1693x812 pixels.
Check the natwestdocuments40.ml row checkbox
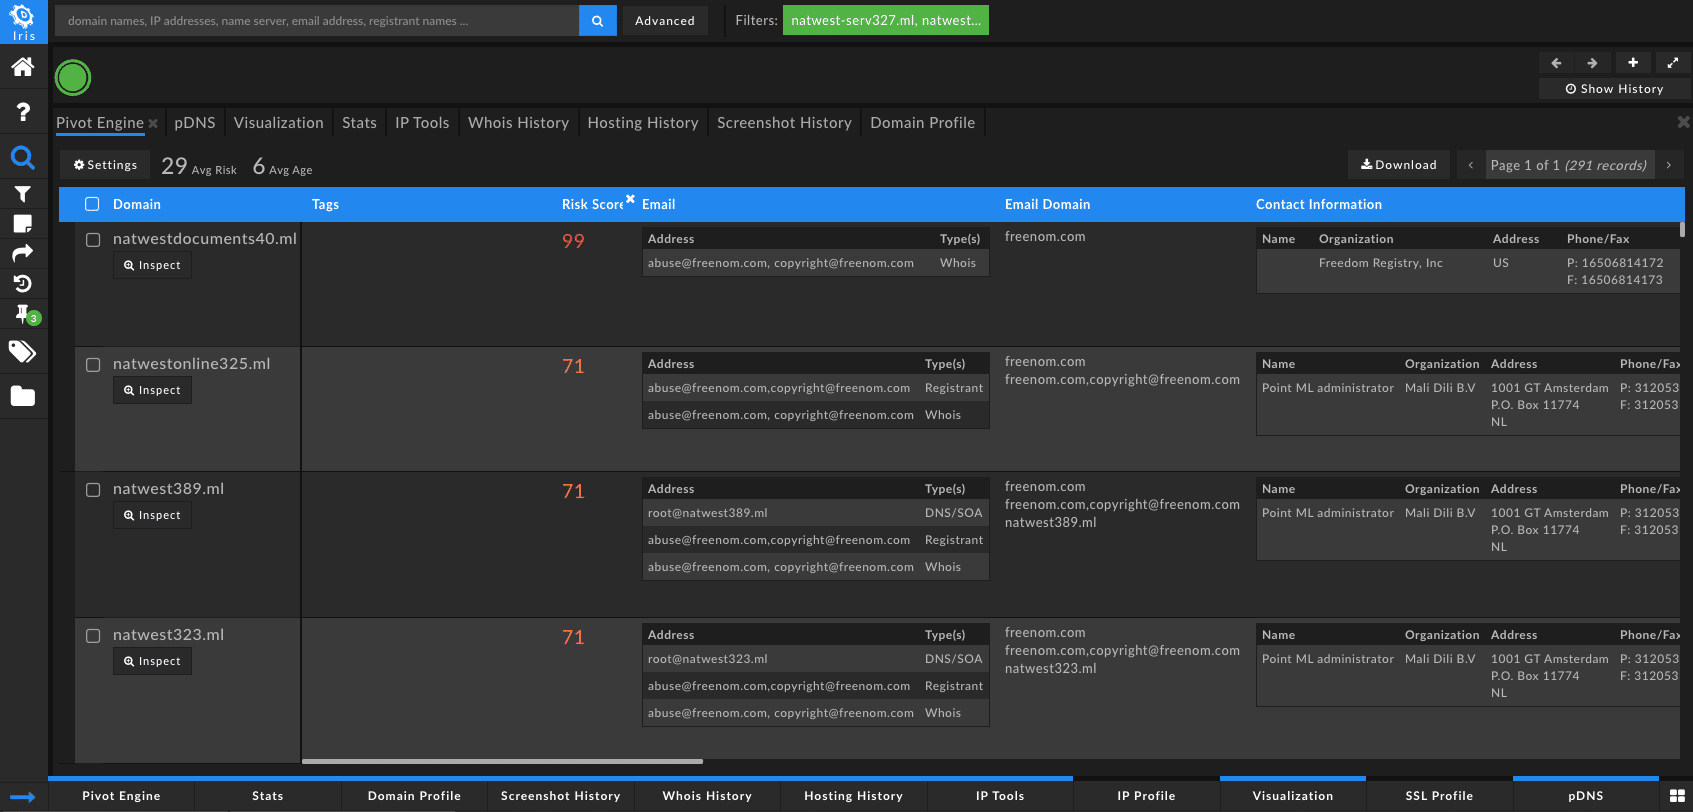click(x=93, y=240)
